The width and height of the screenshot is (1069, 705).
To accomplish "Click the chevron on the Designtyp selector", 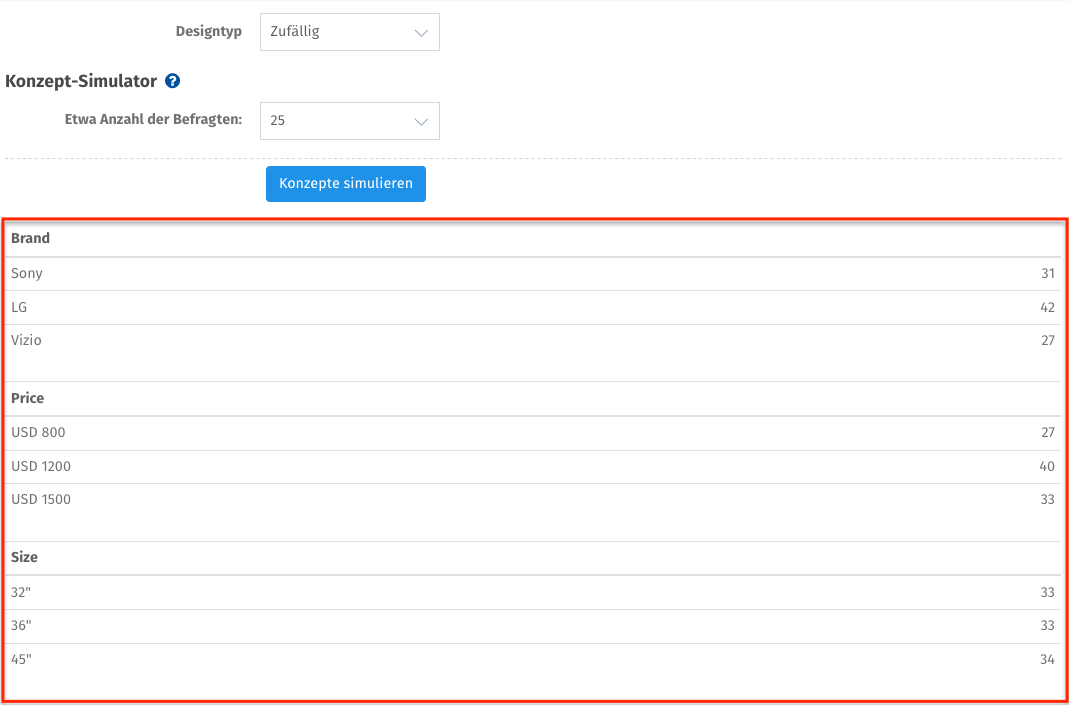I will pos(422,31).
